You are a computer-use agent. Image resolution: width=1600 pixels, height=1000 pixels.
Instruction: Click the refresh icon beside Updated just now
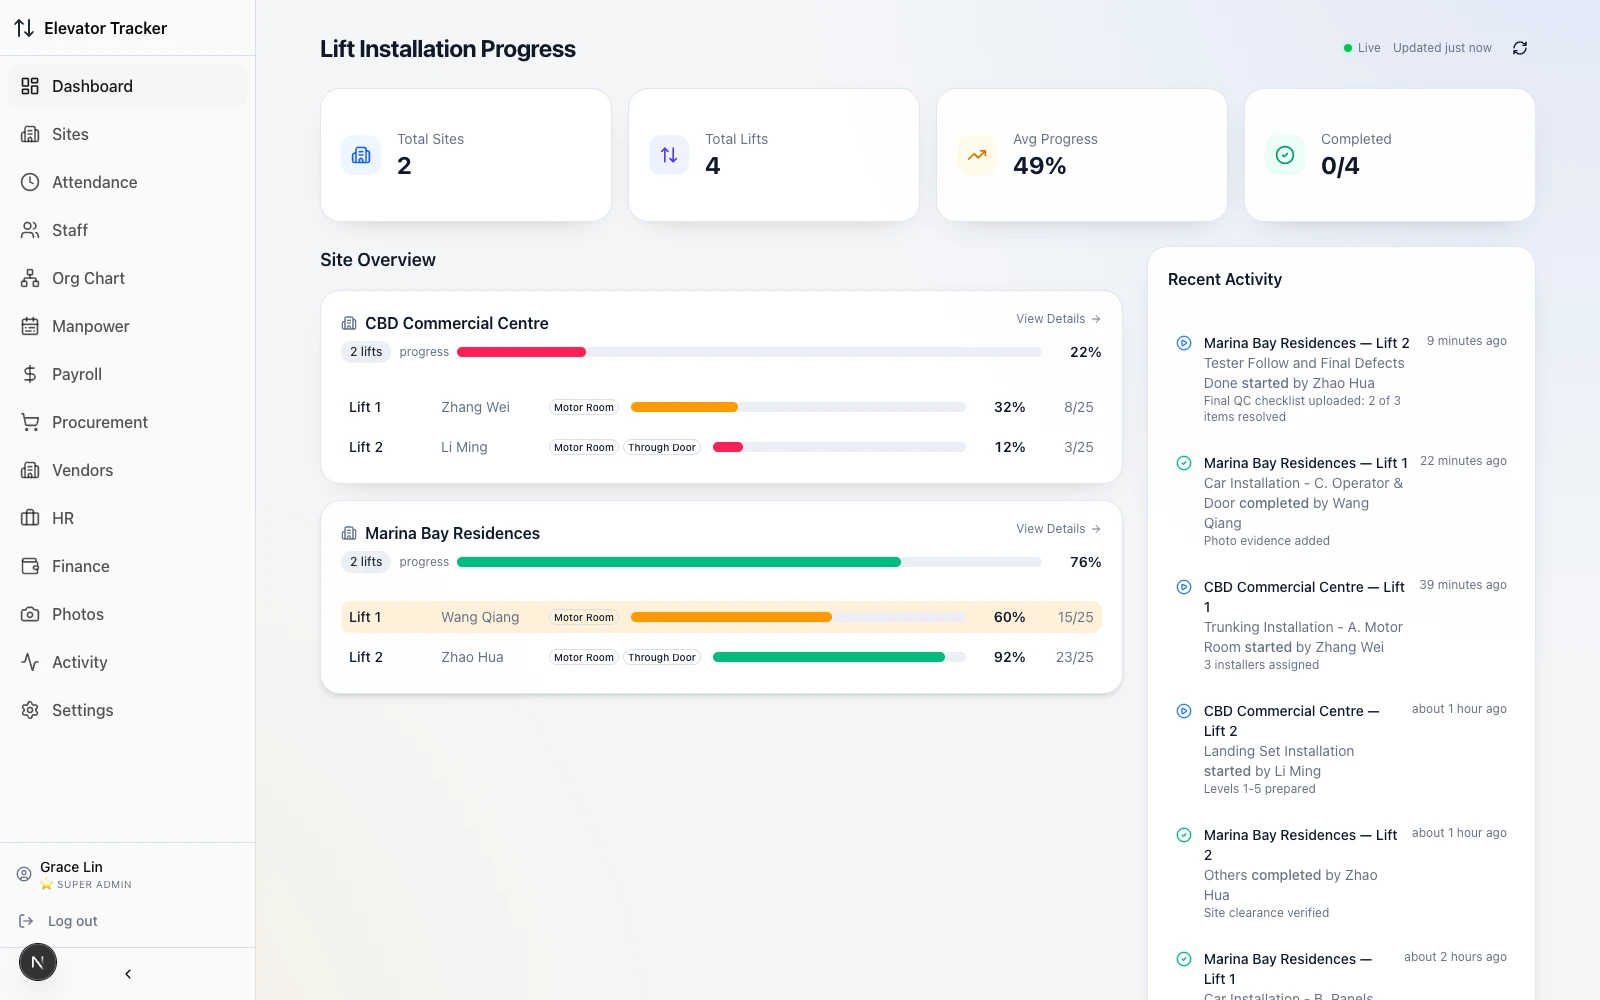click(x=1520, y=48)
